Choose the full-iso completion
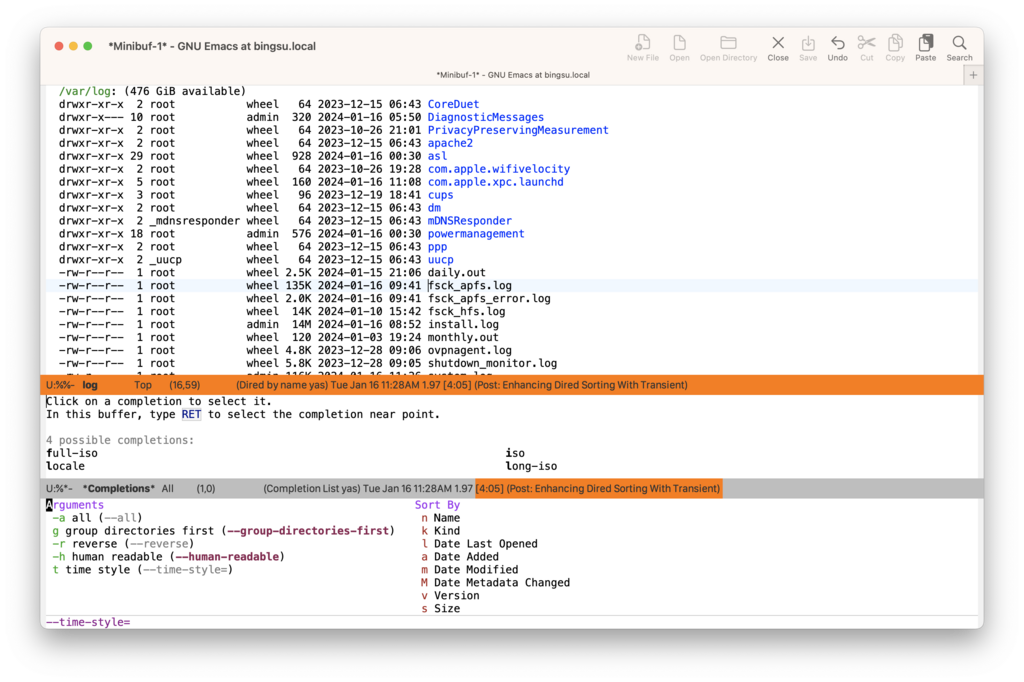The image size is (1024, 682). (x=72, y=453)
